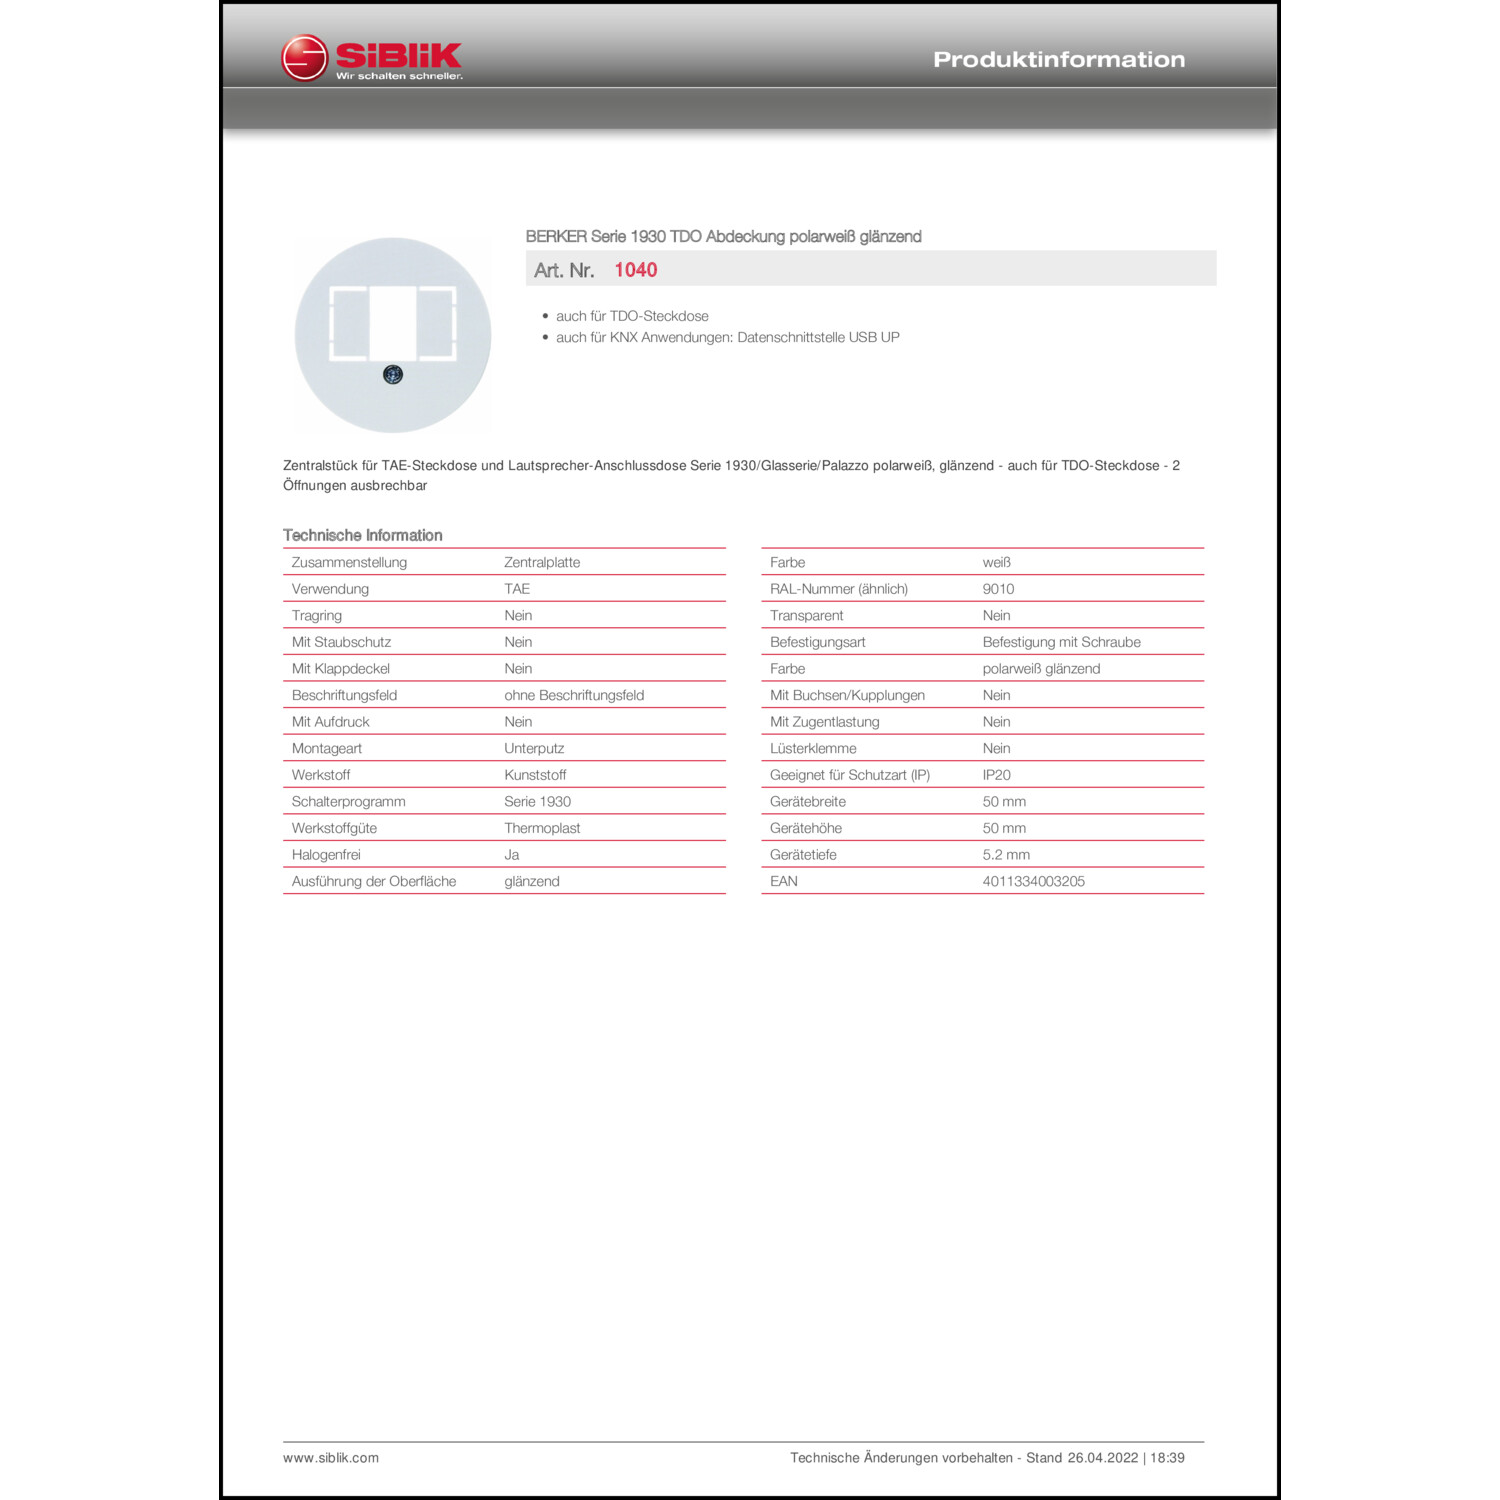1500x1500 pixels.
Task: Open the www.siblik.com footer link
Action: tap(331, 1458)
